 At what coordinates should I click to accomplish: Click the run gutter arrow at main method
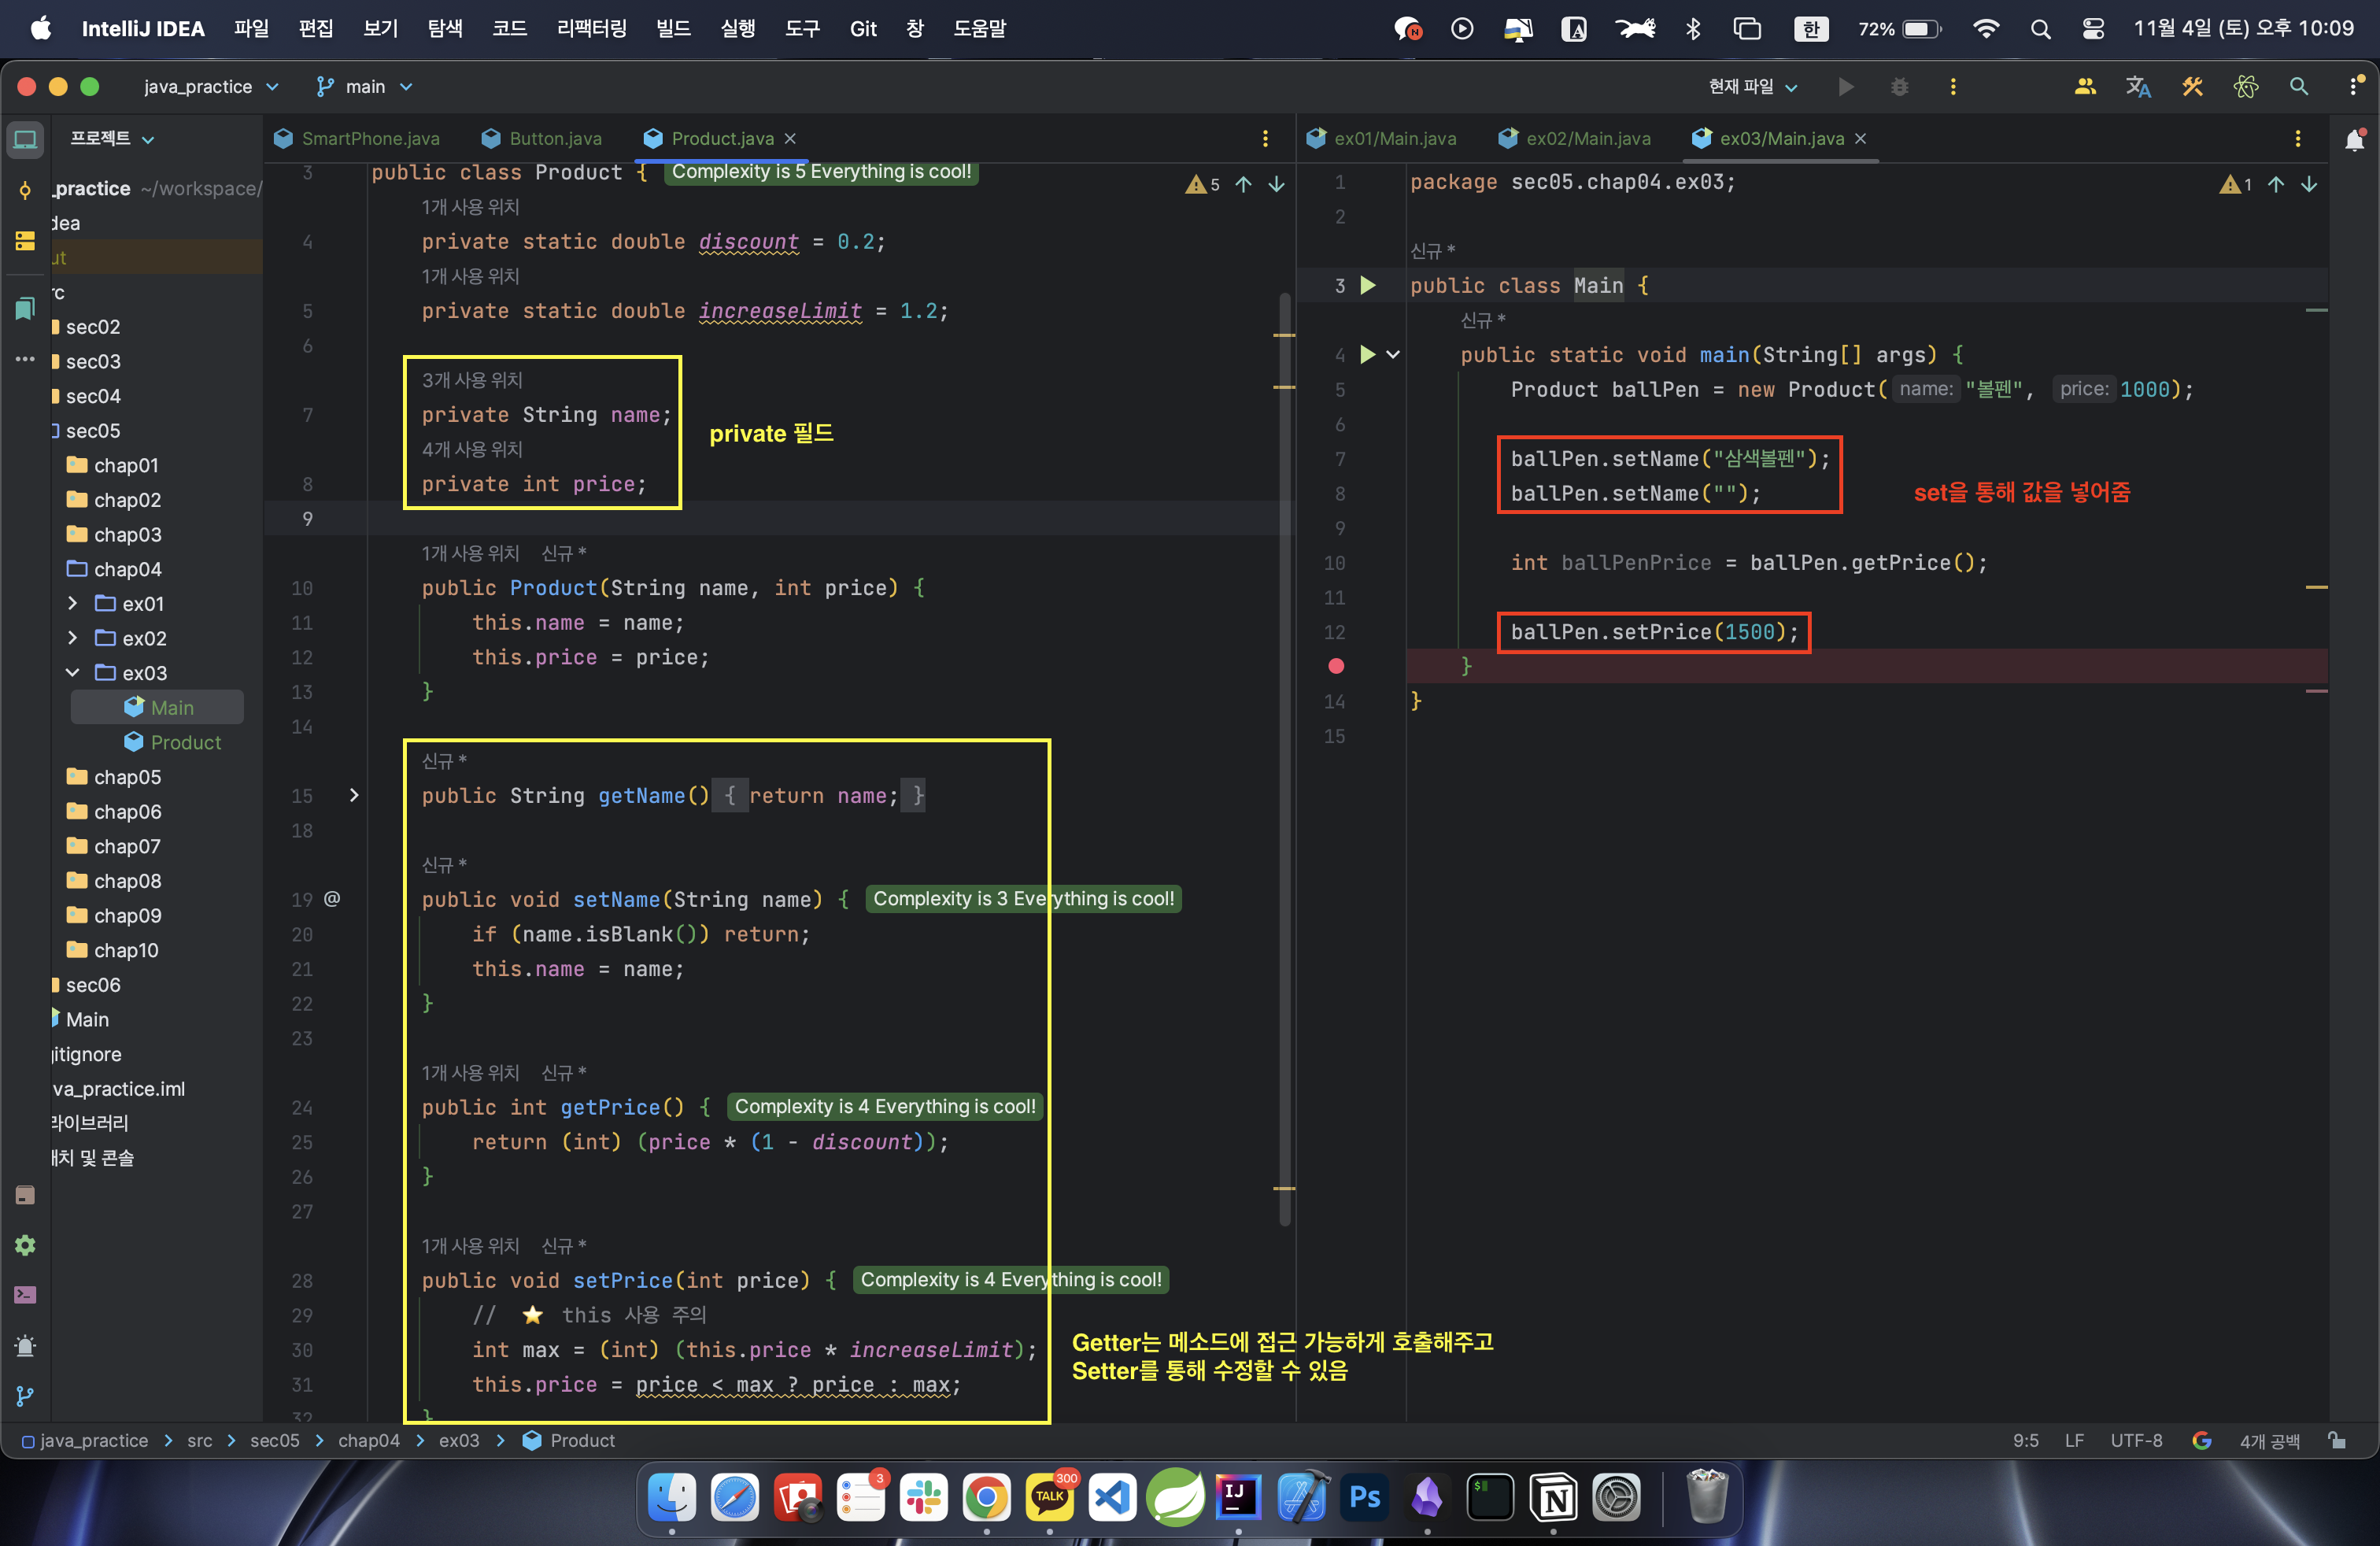coord(1368,354)
